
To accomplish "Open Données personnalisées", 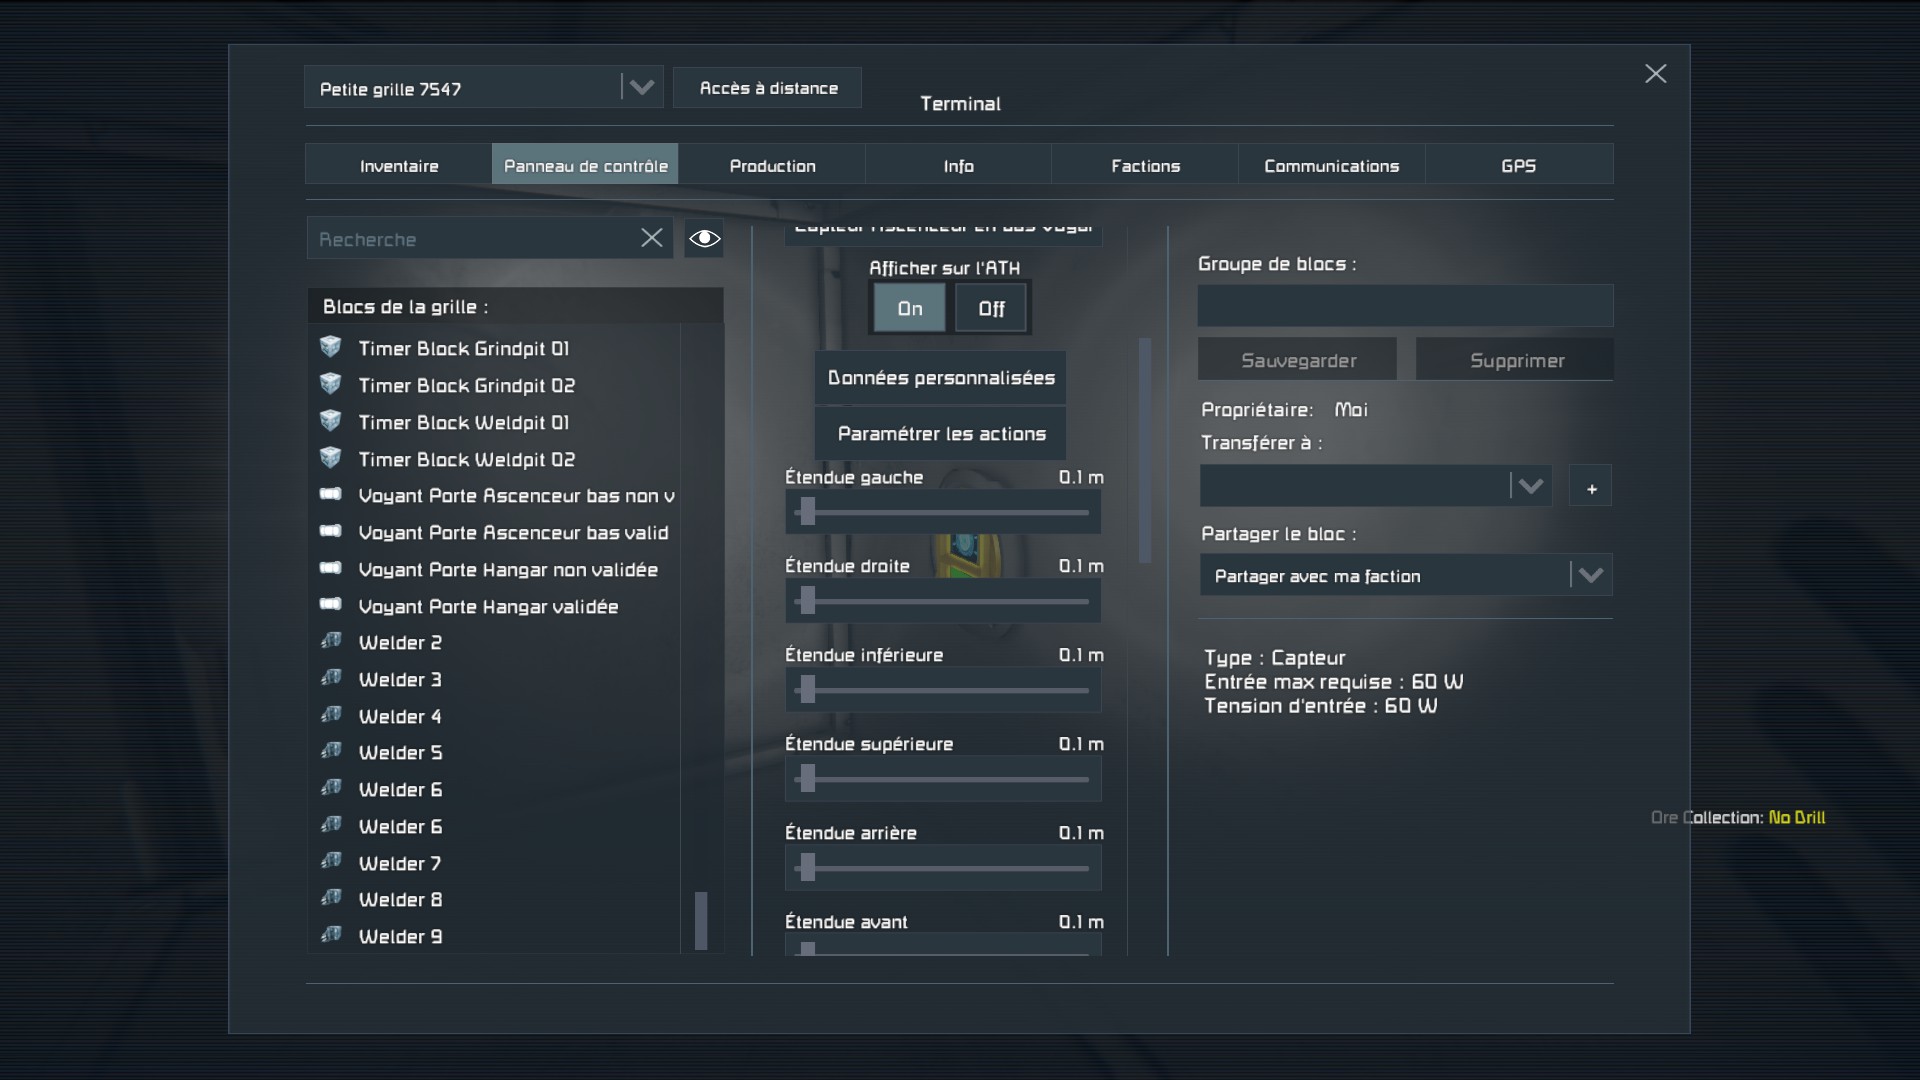I will point(941,378).
